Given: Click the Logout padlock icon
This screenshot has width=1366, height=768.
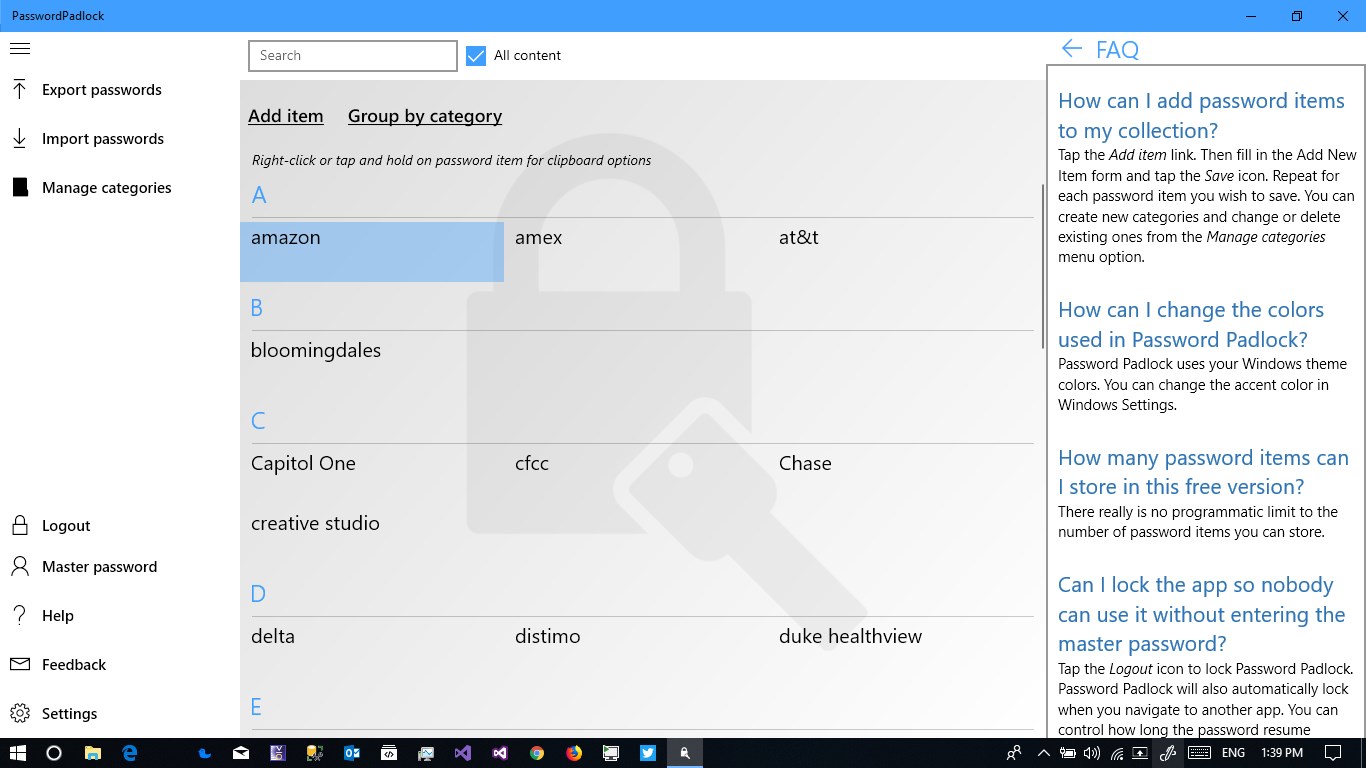Looking at the screenshot, I should coord(17,525).
